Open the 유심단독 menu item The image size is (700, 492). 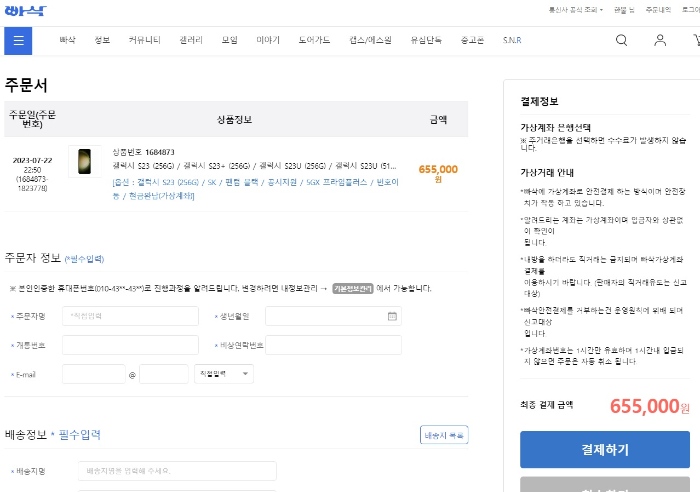[x=426, y=40]
